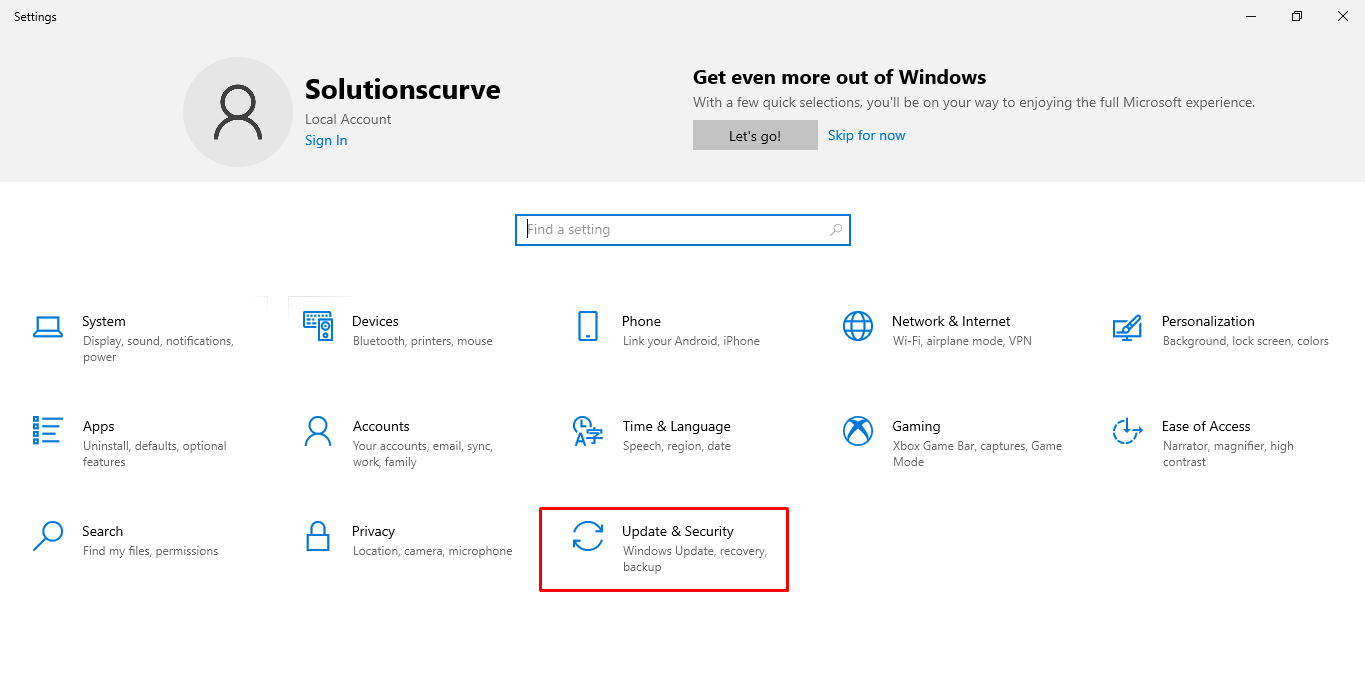
Task: Open the Gaming category title
Action: click(916, 426)
